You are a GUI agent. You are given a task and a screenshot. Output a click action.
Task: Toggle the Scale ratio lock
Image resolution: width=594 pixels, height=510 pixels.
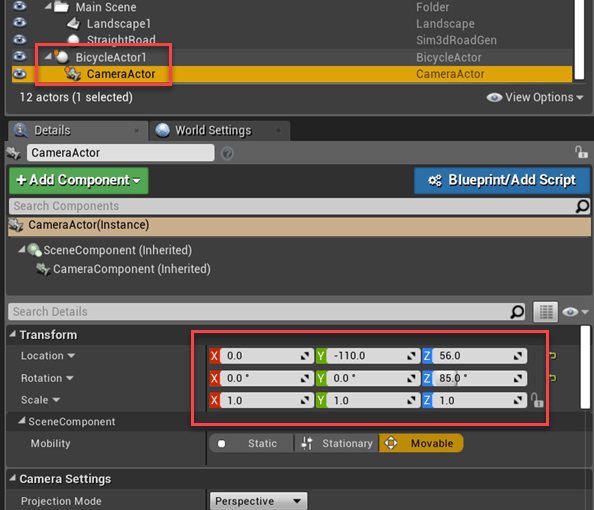point(537,400)
